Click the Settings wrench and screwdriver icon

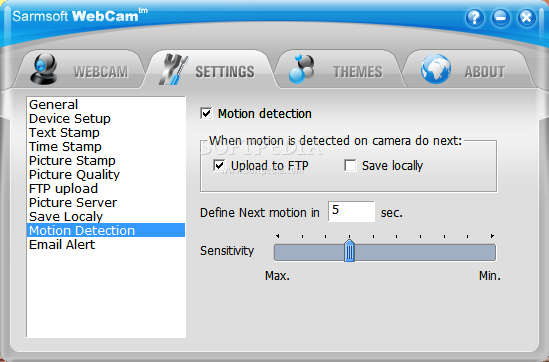tap(173, 69)
